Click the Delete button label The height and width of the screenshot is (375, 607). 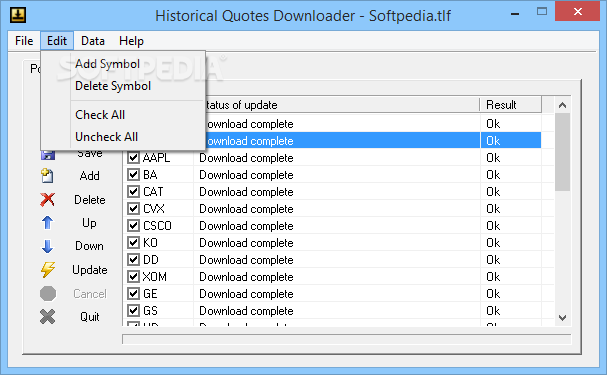pyautogui.click(x=89, y=200)
